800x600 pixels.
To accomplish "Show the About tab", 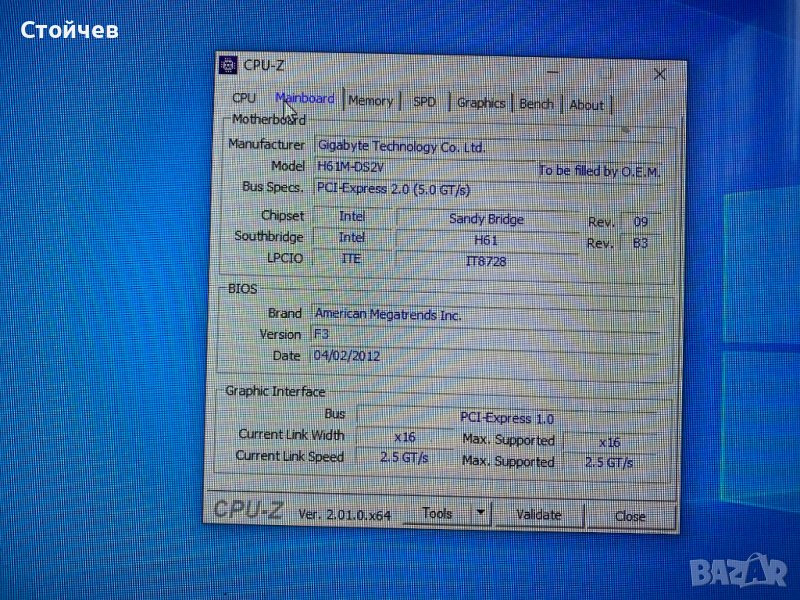I will point(586,105).
